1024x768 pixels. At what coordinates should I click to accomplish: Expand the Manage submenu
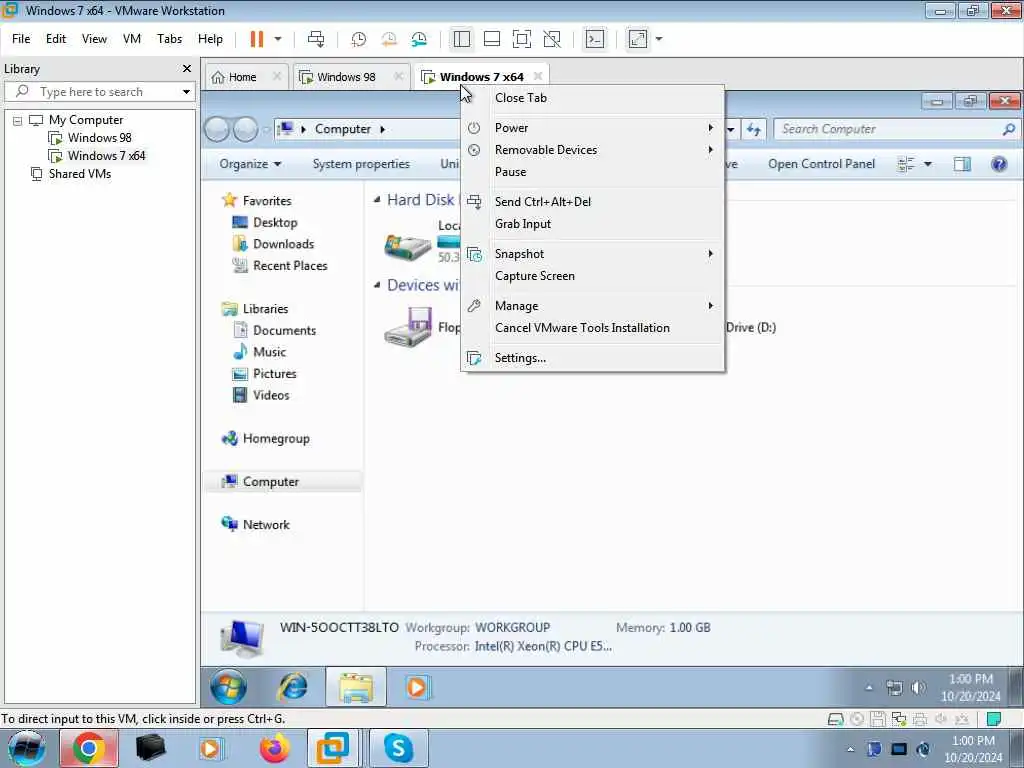(592, 306)
